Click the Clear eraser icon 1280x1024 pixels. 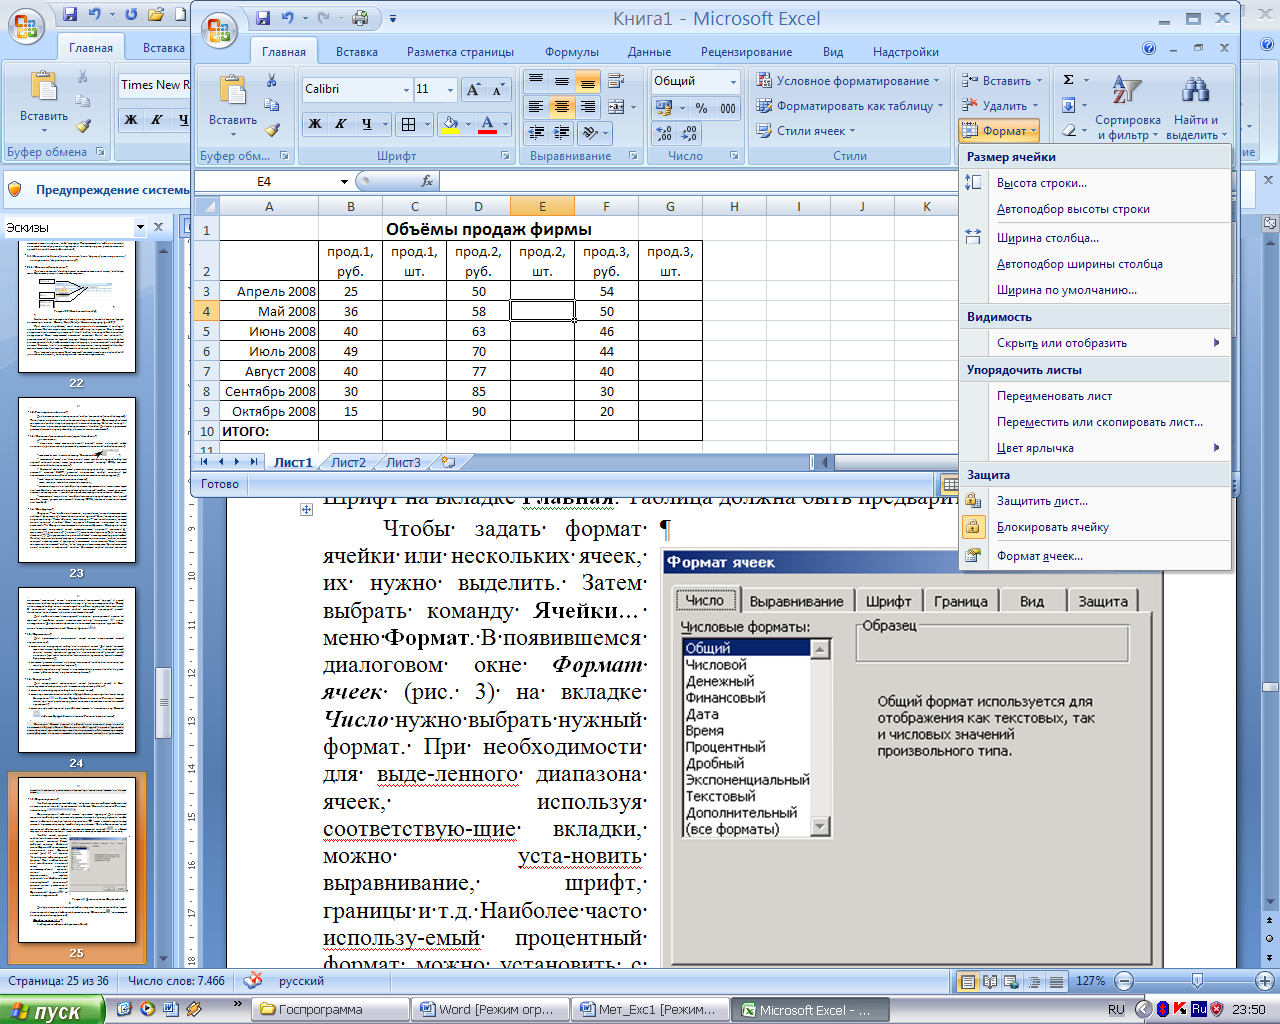coord(1069,130)
